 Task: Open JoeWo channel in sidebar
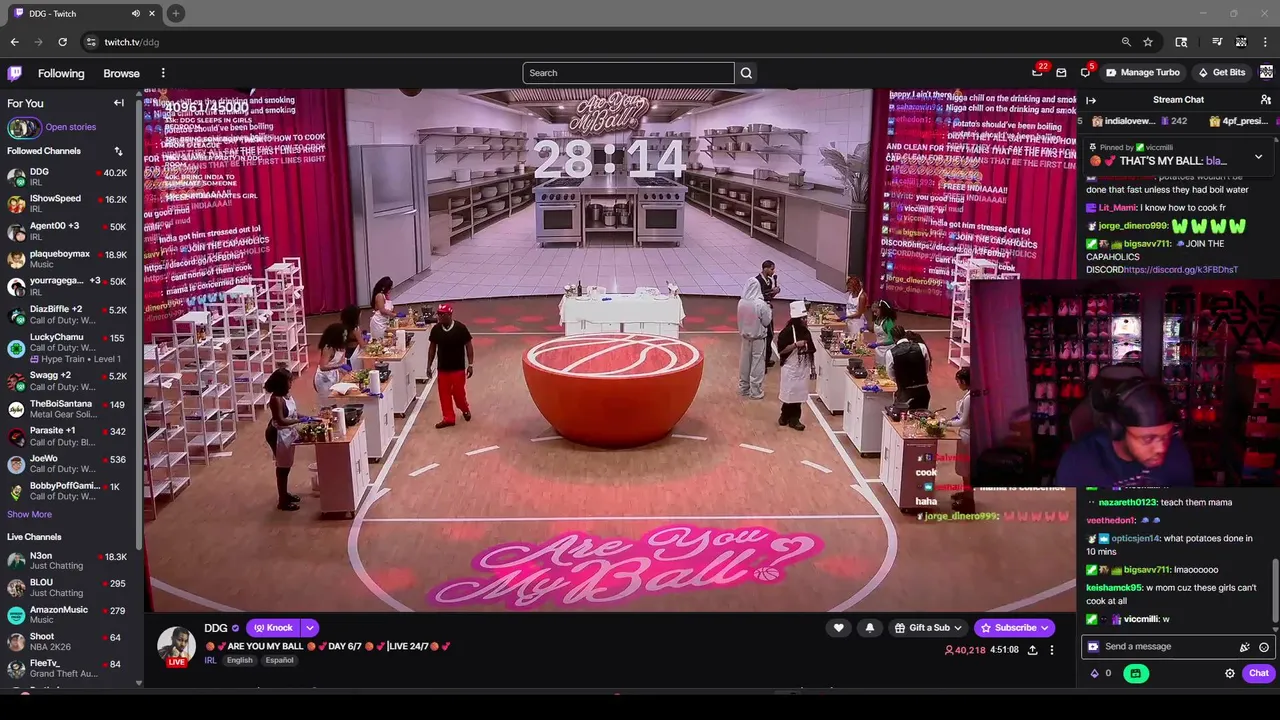(x=68, y=464)
